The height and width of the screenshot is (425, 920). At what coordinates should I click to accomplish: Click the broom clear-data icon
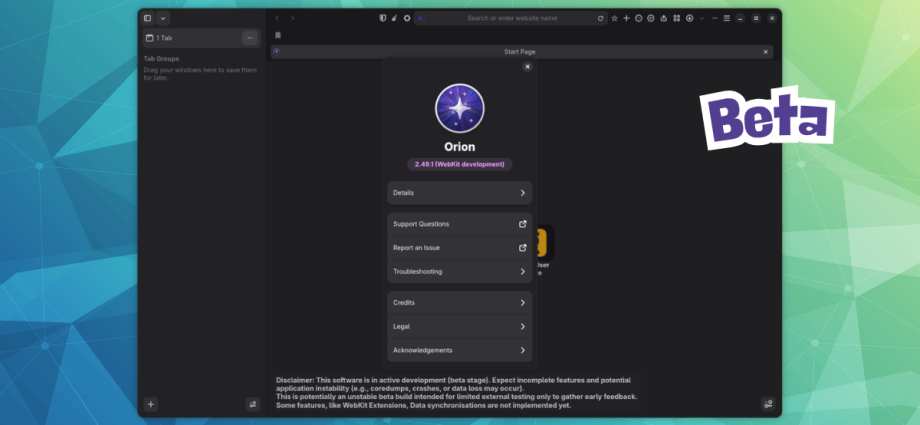[394, 18]
